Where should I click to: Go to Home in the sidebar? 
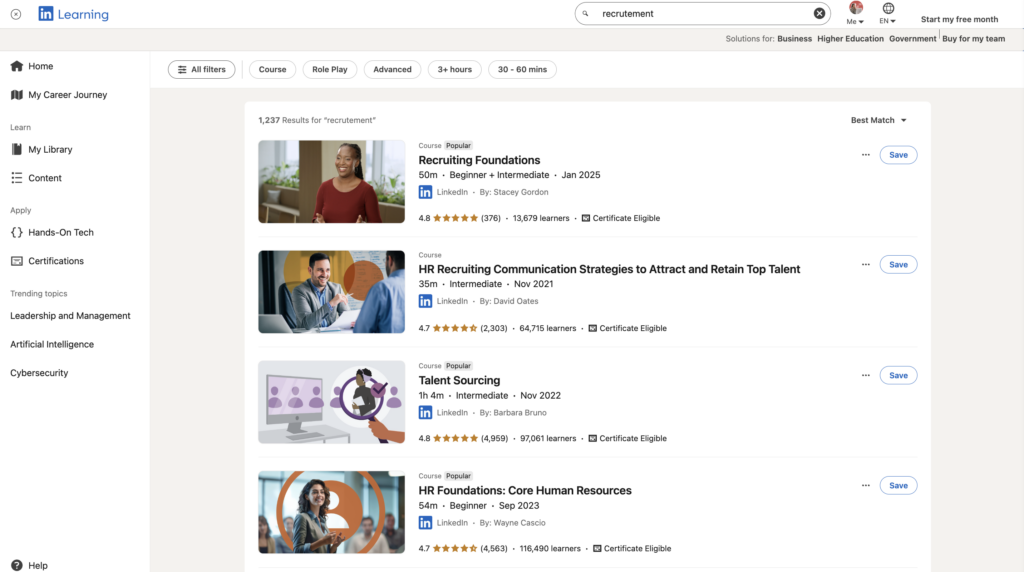coord(40,66)
